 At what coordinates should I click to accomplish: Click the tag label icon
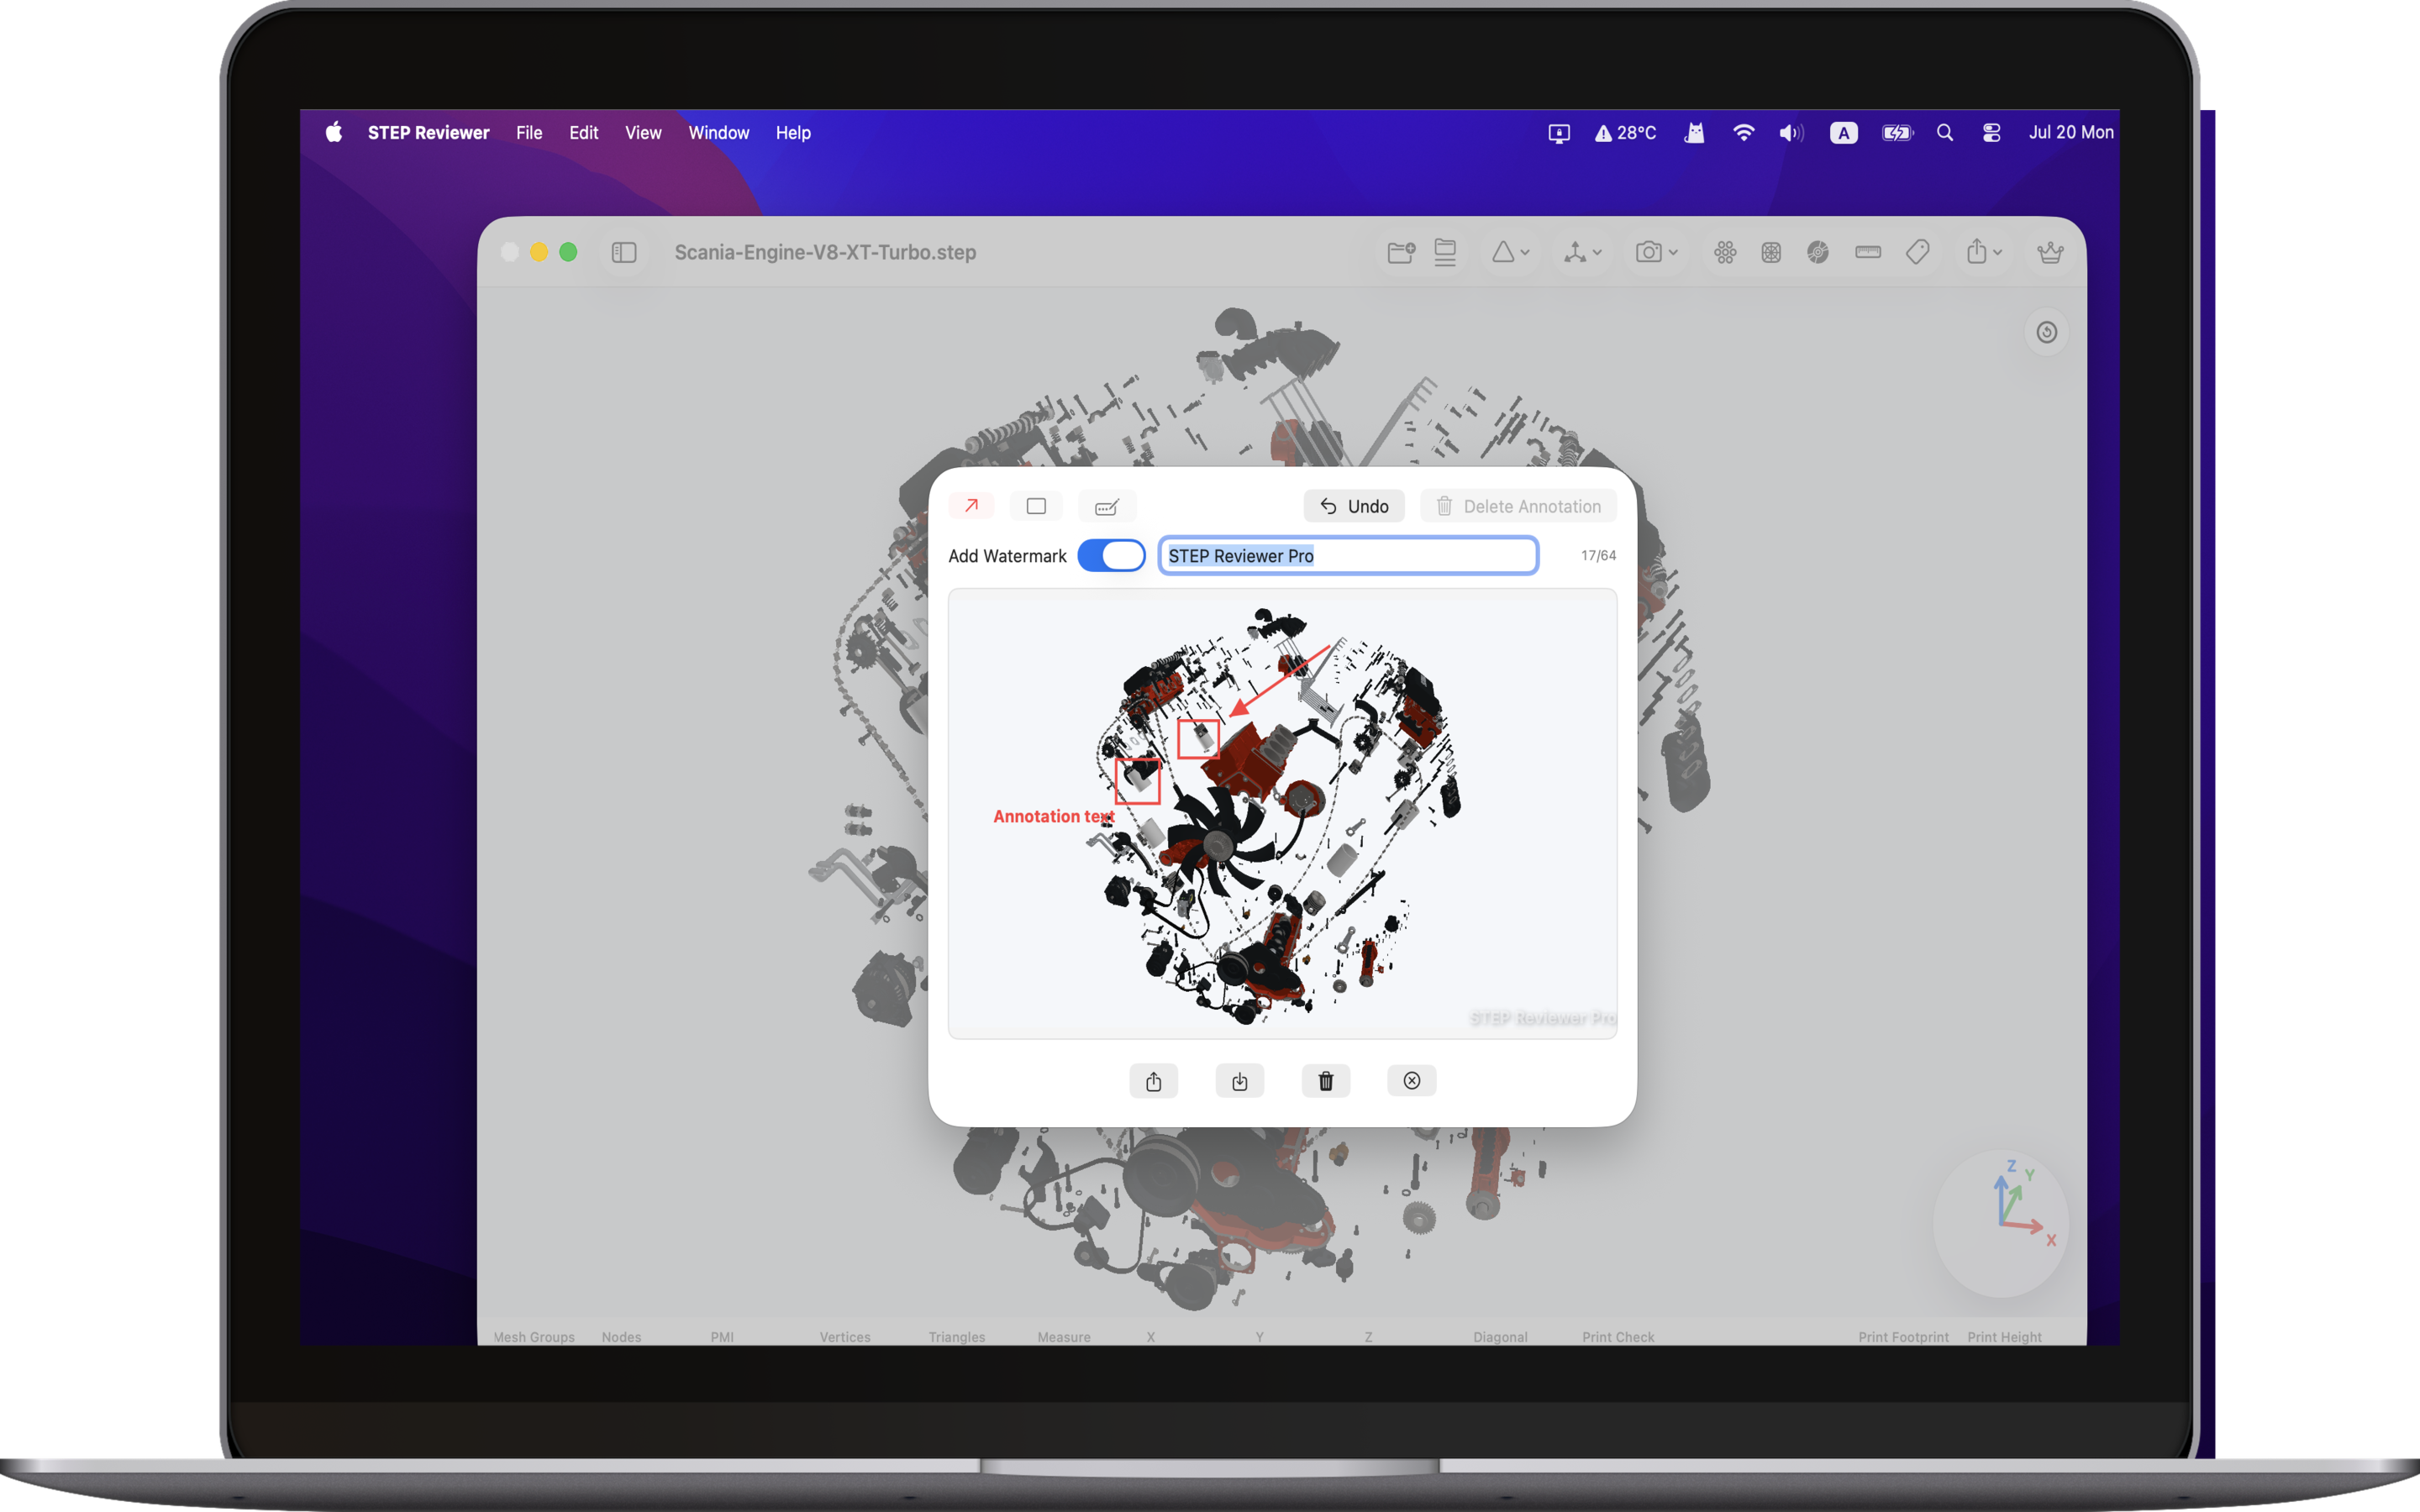click(1917, 252)
